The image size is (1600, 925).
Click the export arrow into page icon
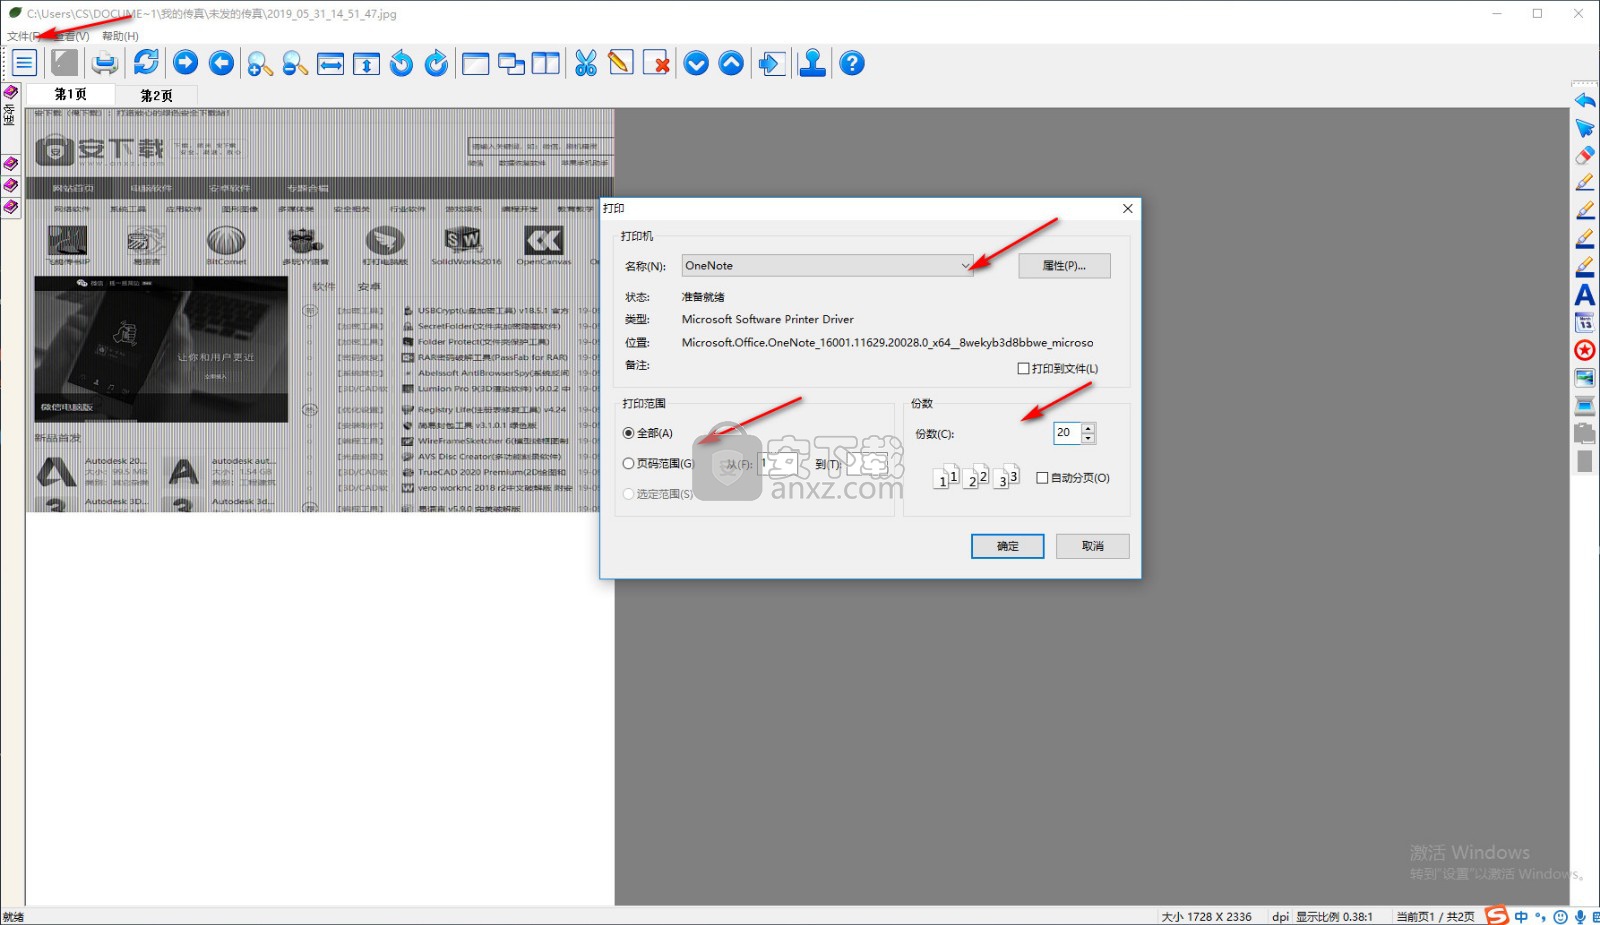(x=772, y=63)
